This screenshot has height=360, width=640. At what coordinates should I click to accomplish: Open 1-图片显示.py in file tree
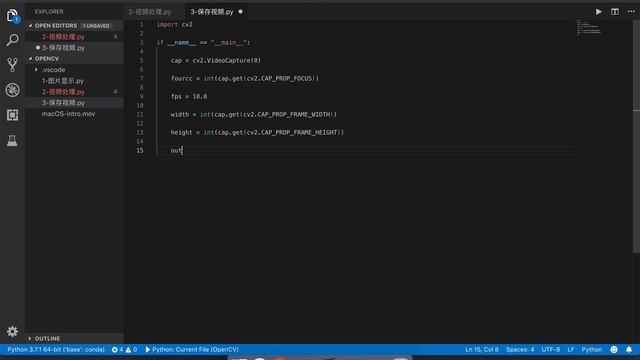point(75,81)
